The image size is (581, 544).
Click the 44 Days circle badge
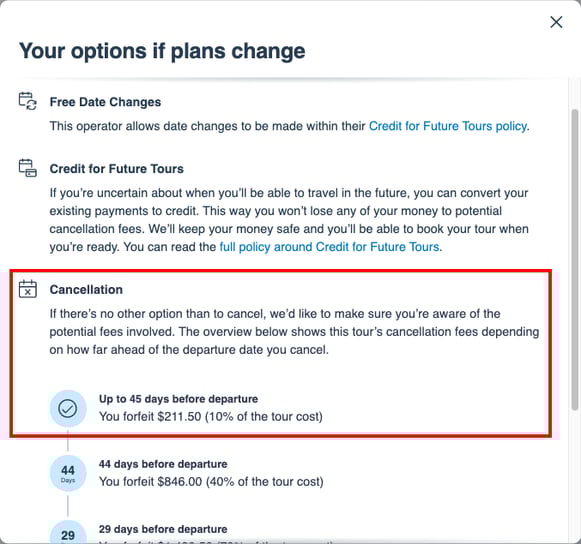(x=68, y=474)
